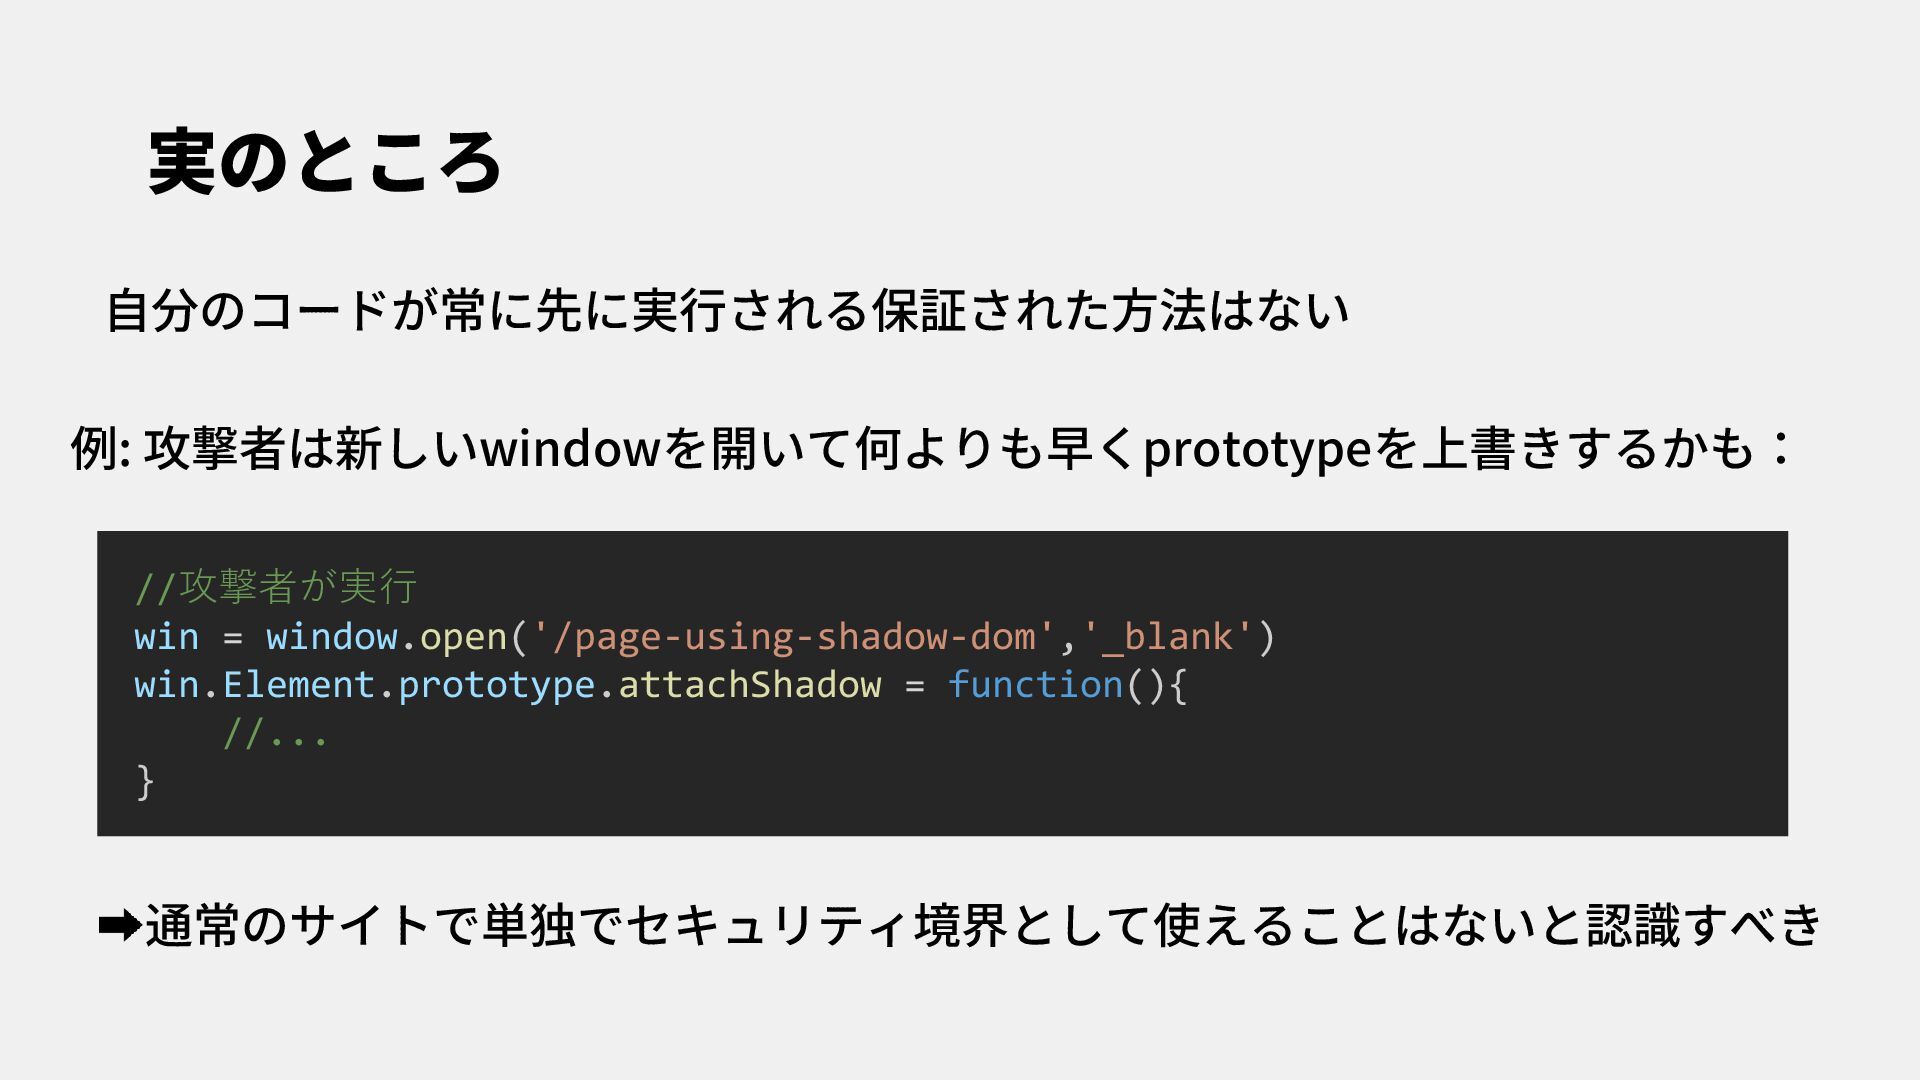Screen dimensions: 1920x1080
Task: Click the right arrow icon before 通常のサイト
Action: pyautogui.click(x=120, y=926)
